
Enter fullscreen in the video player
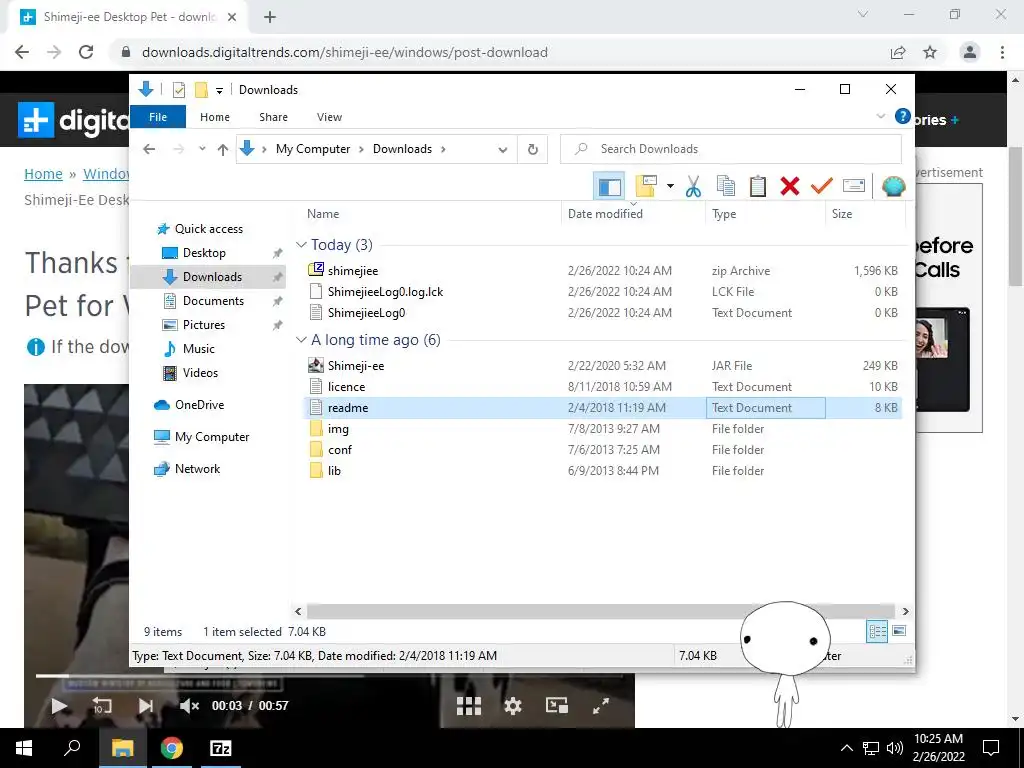tap(601, 705)
